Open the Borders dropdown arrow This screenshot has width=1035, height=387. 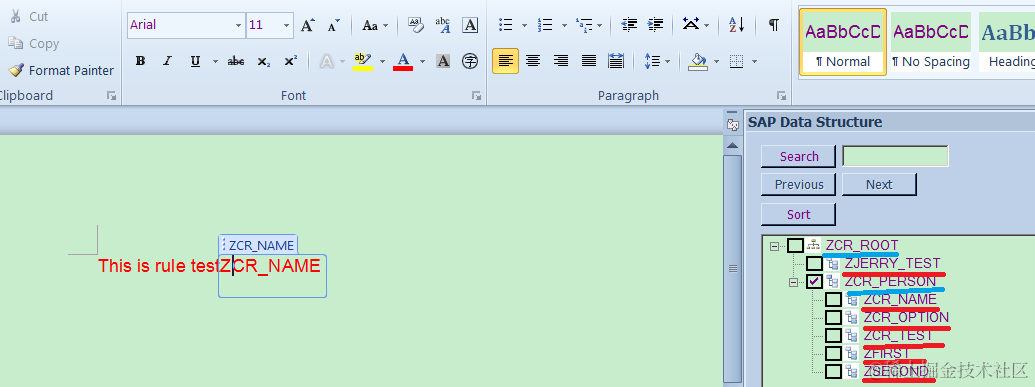pyautogui.click(x=754, y=61)
